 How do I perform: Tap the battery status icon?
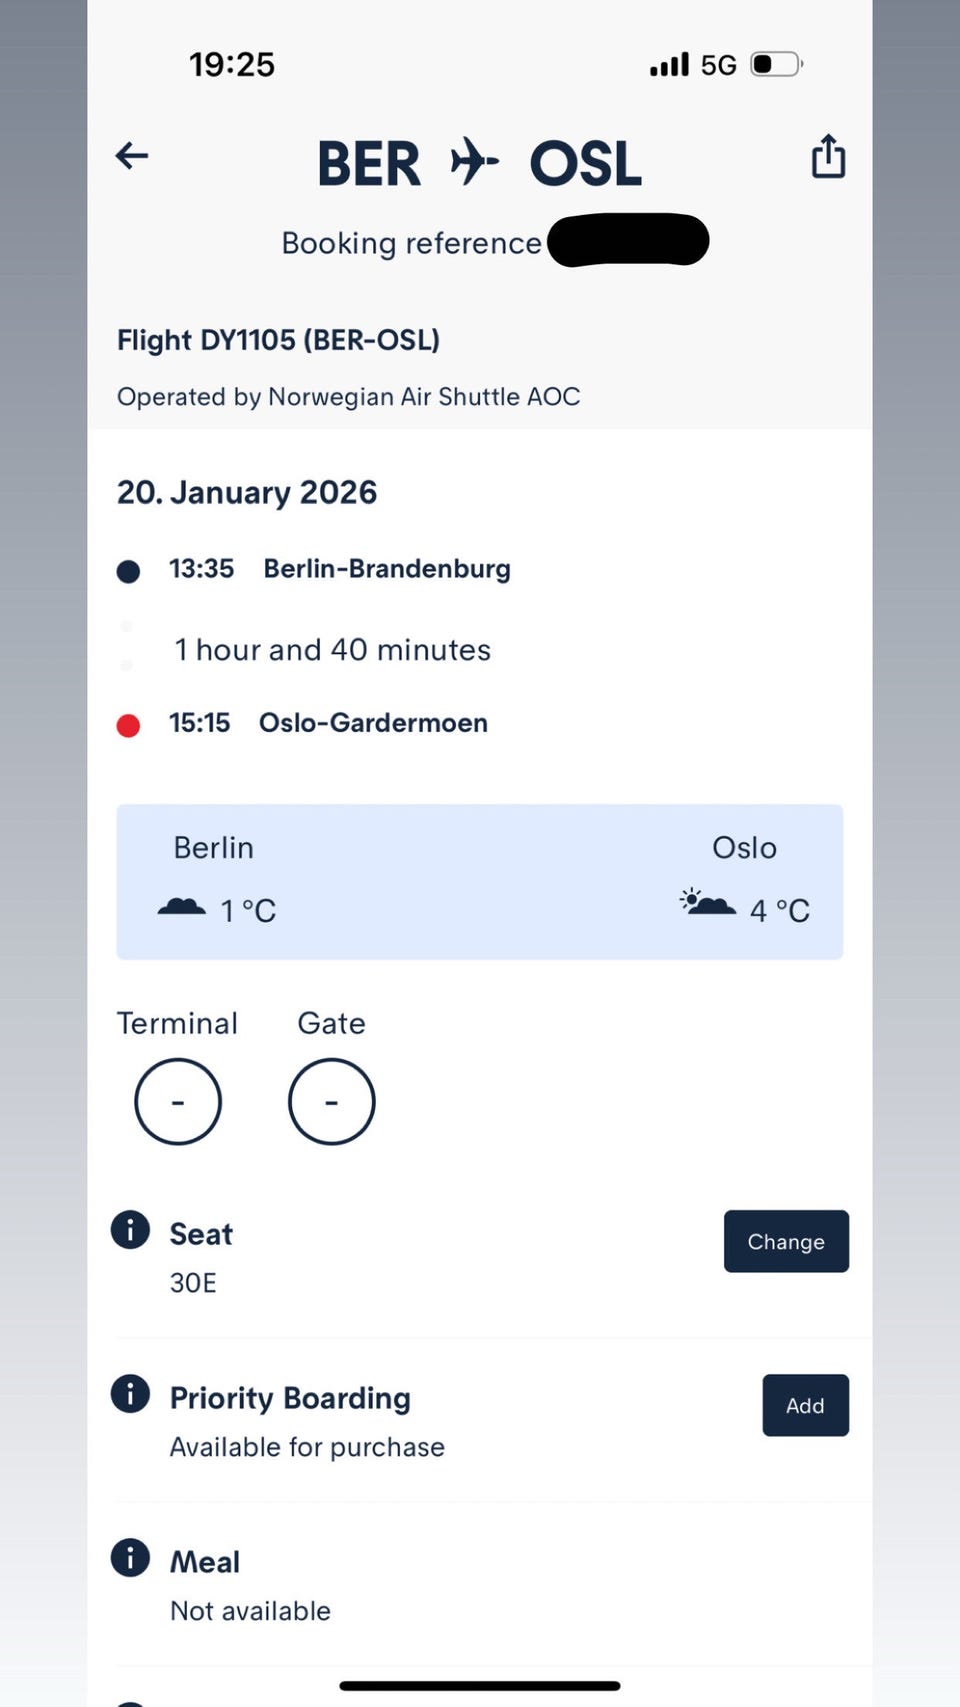pyautogui.click(x=776, y=65)
